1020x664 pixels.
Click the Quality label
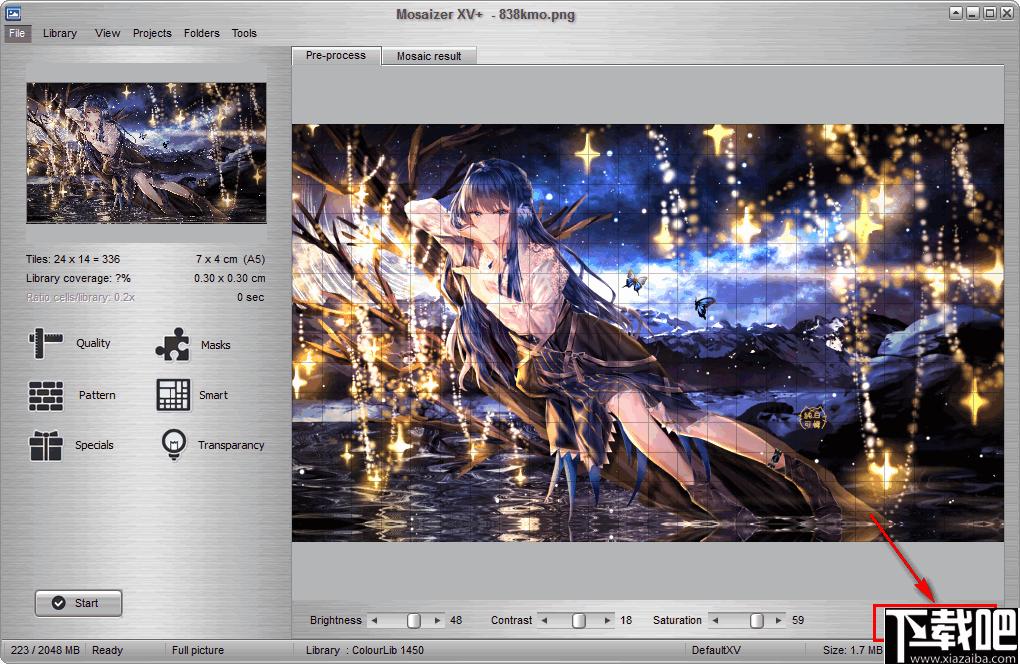click(x=93, y=343)
